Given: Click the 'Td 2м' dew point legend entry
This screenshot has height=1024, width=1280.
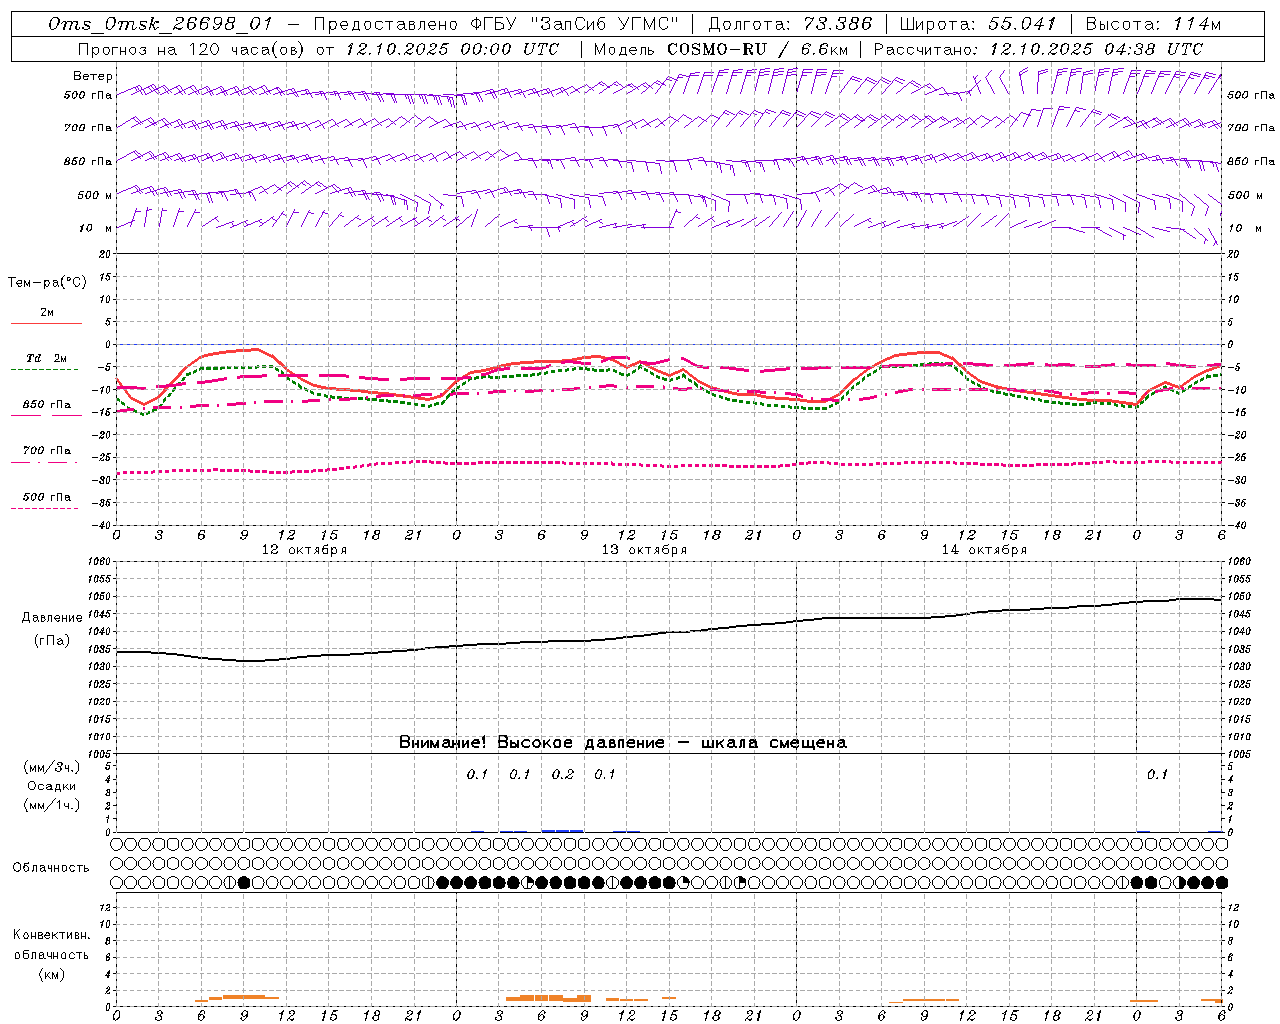Looking at the screenshot, I should (47, 358).
